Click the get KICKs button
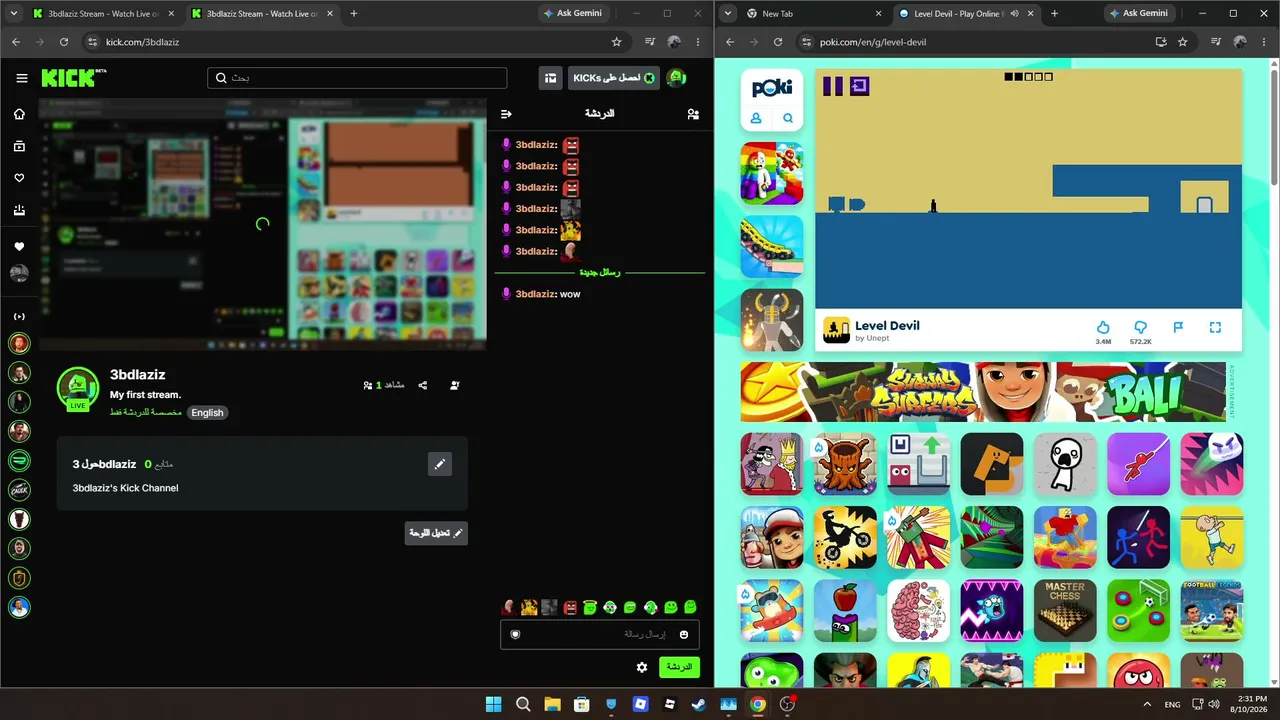The image size is (1280, 720). [614, 78]
